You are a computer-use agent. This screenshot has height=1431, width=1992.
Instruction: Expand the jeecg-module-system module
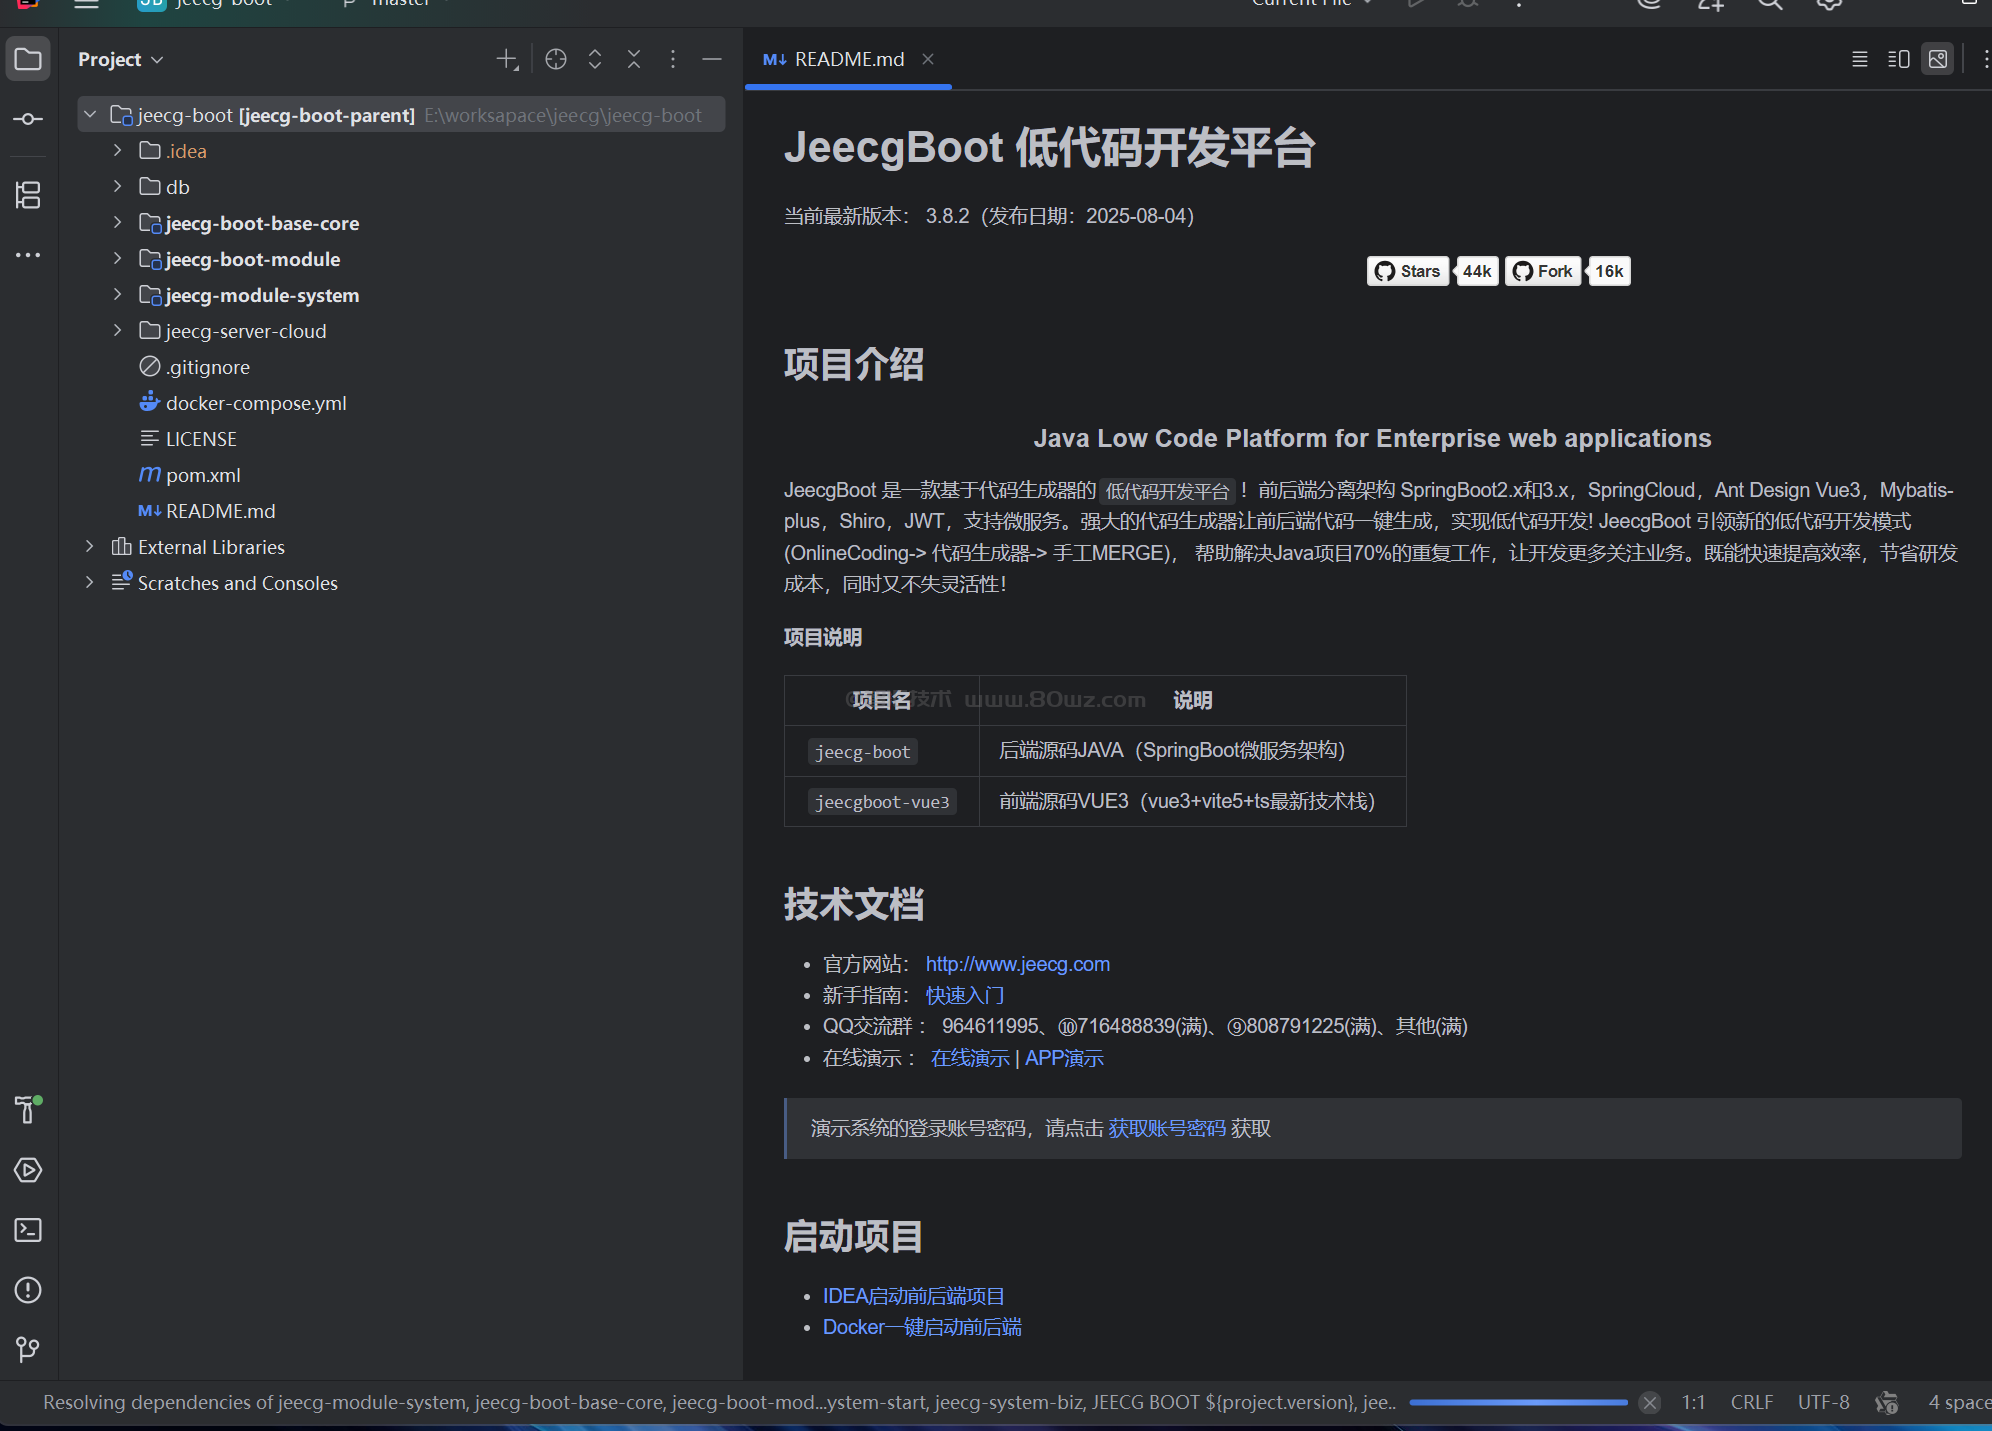coord(117,295)
